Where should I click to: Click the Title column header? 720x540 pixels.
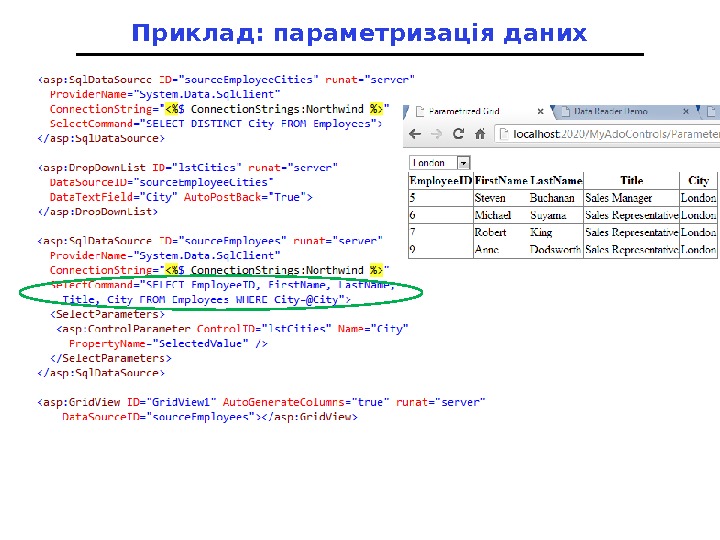click(x=631, y=180)
